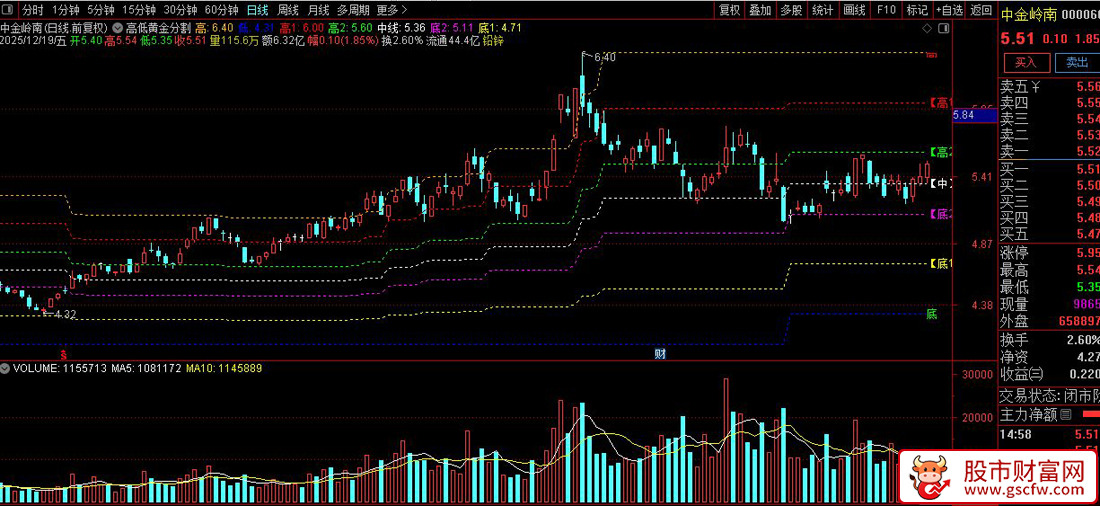Screen dimensions: 1100x506
Task: Click the 卖三 order book row
Action: pos(1049,119)
